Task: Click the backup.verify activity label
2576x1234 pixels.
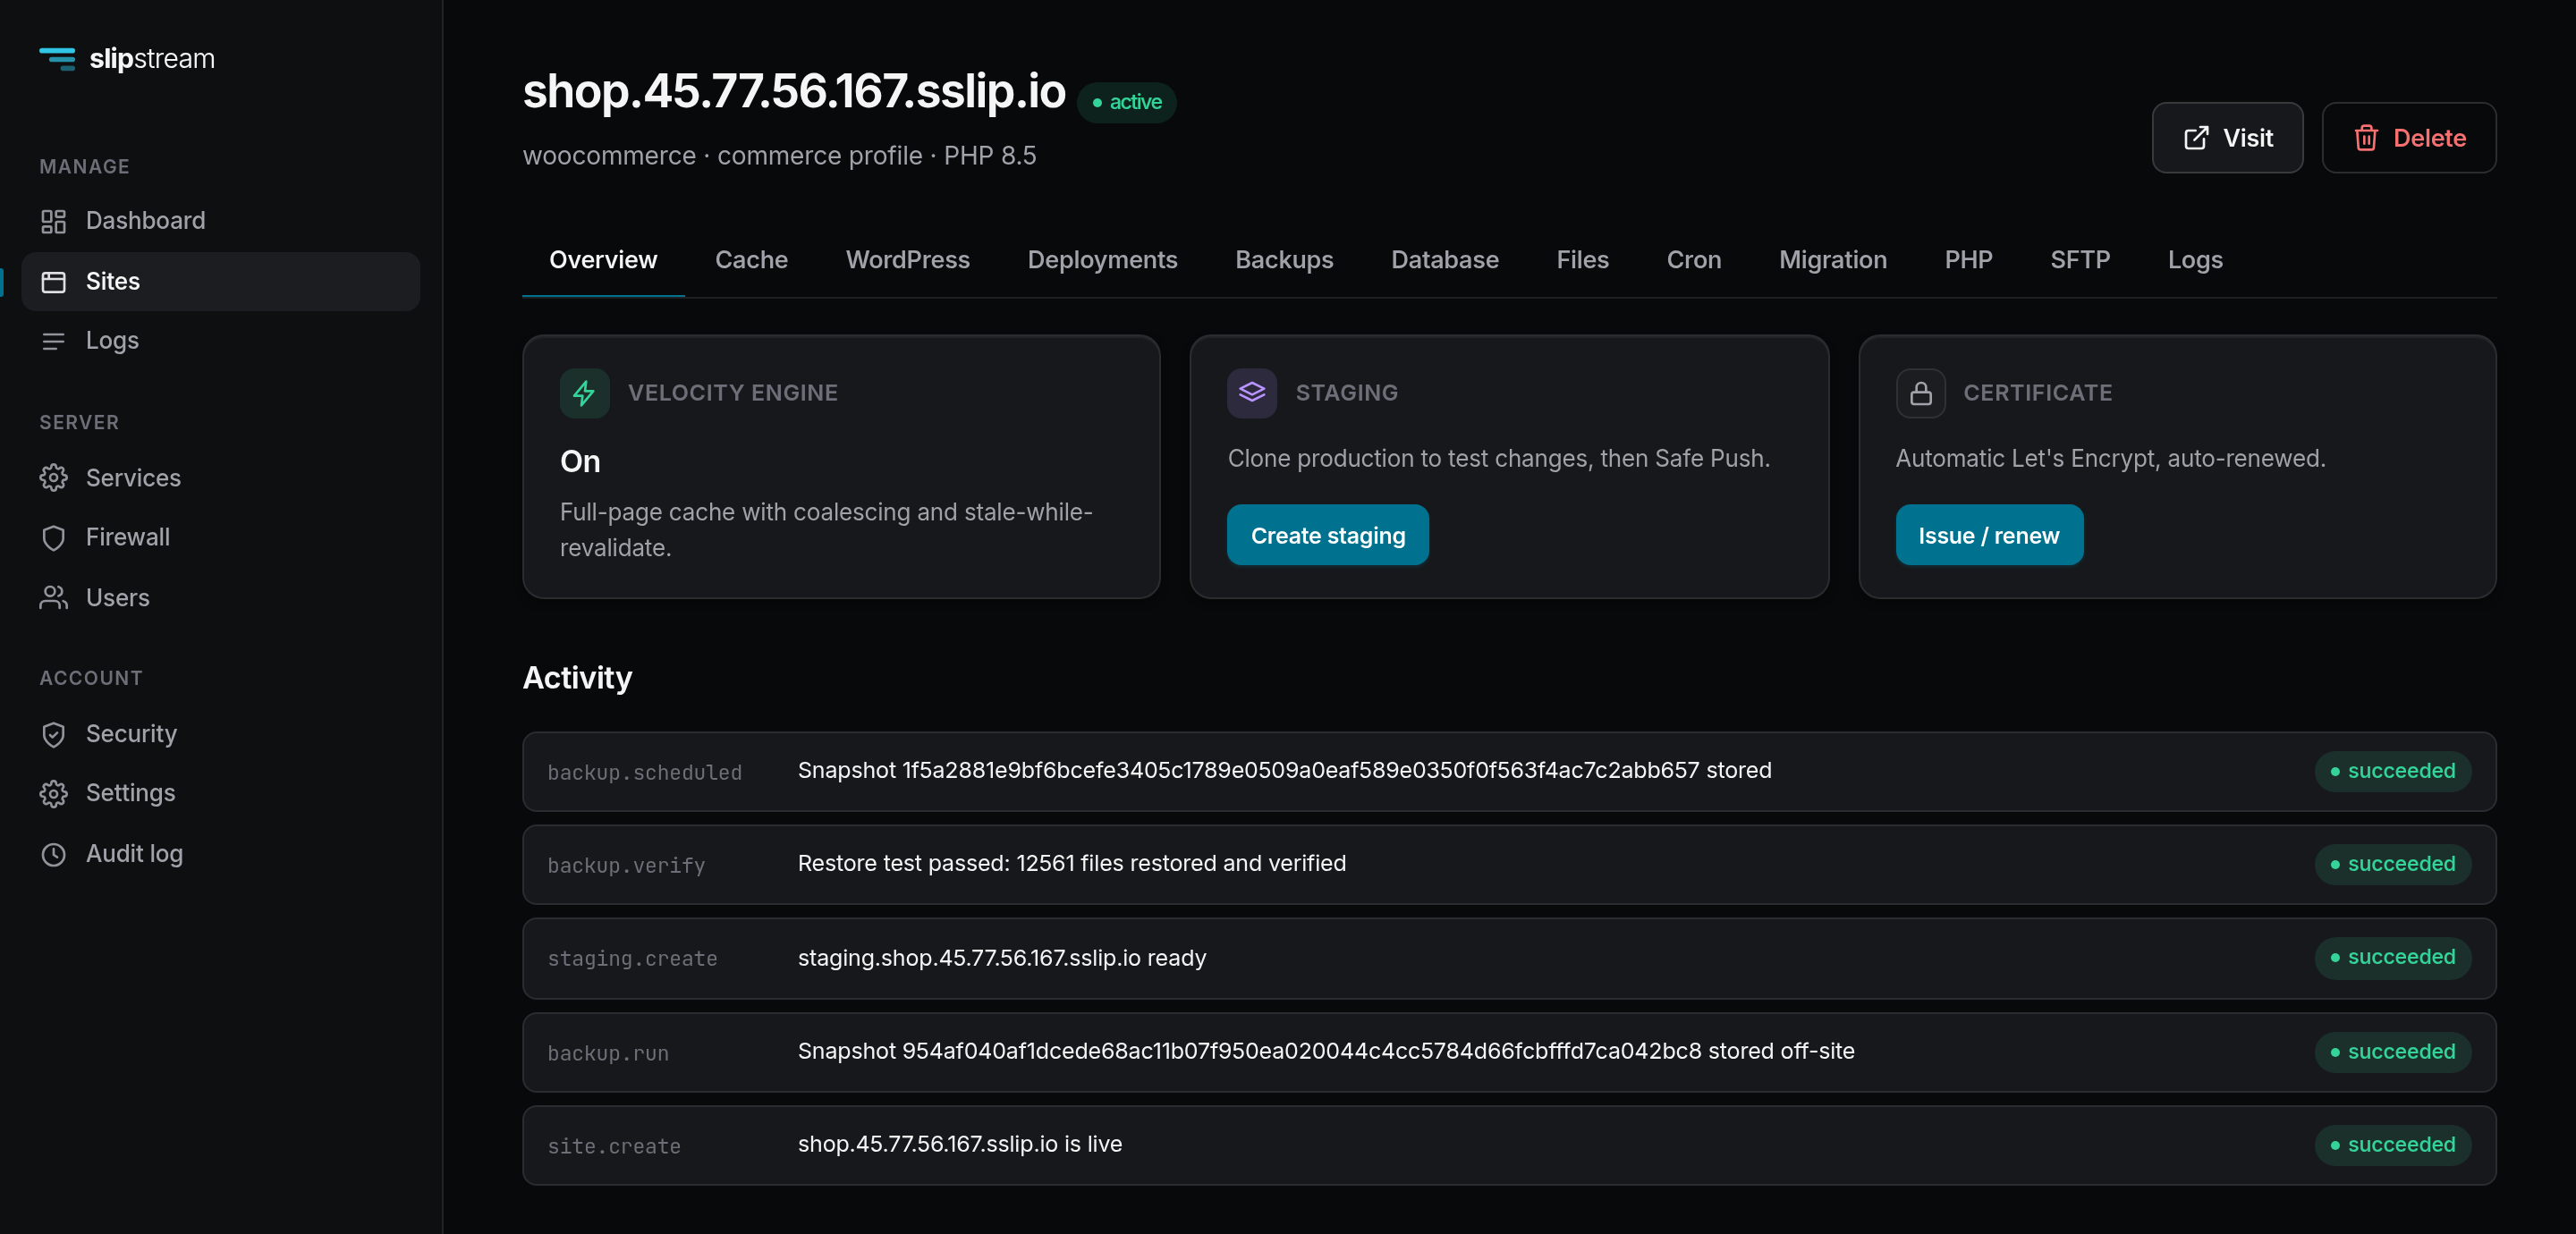Action: pos(626,866)
